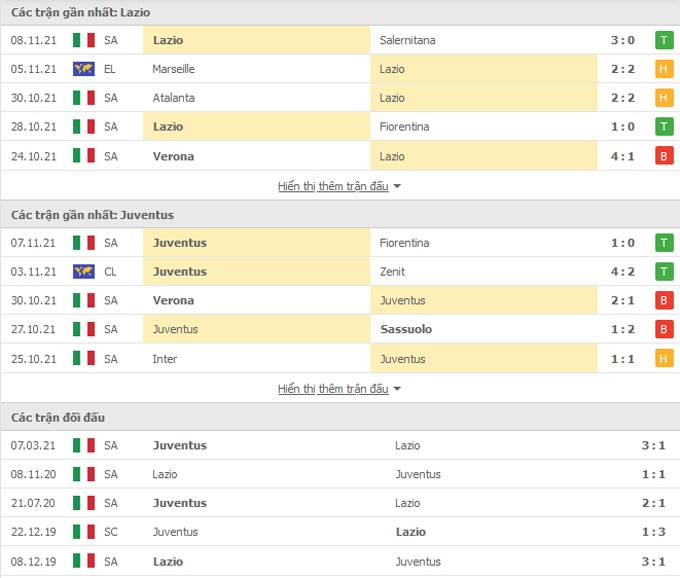Click the Italy flag on the Atalanta–Lazio row
Image resolution: width=680 pixels, height=578 pixels.
pos(84,98)
